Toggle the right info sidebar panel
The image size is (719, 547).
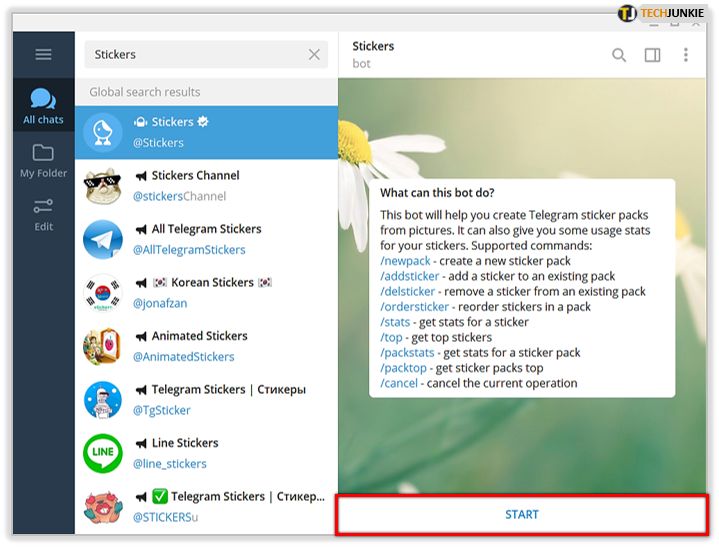point(652,55)
